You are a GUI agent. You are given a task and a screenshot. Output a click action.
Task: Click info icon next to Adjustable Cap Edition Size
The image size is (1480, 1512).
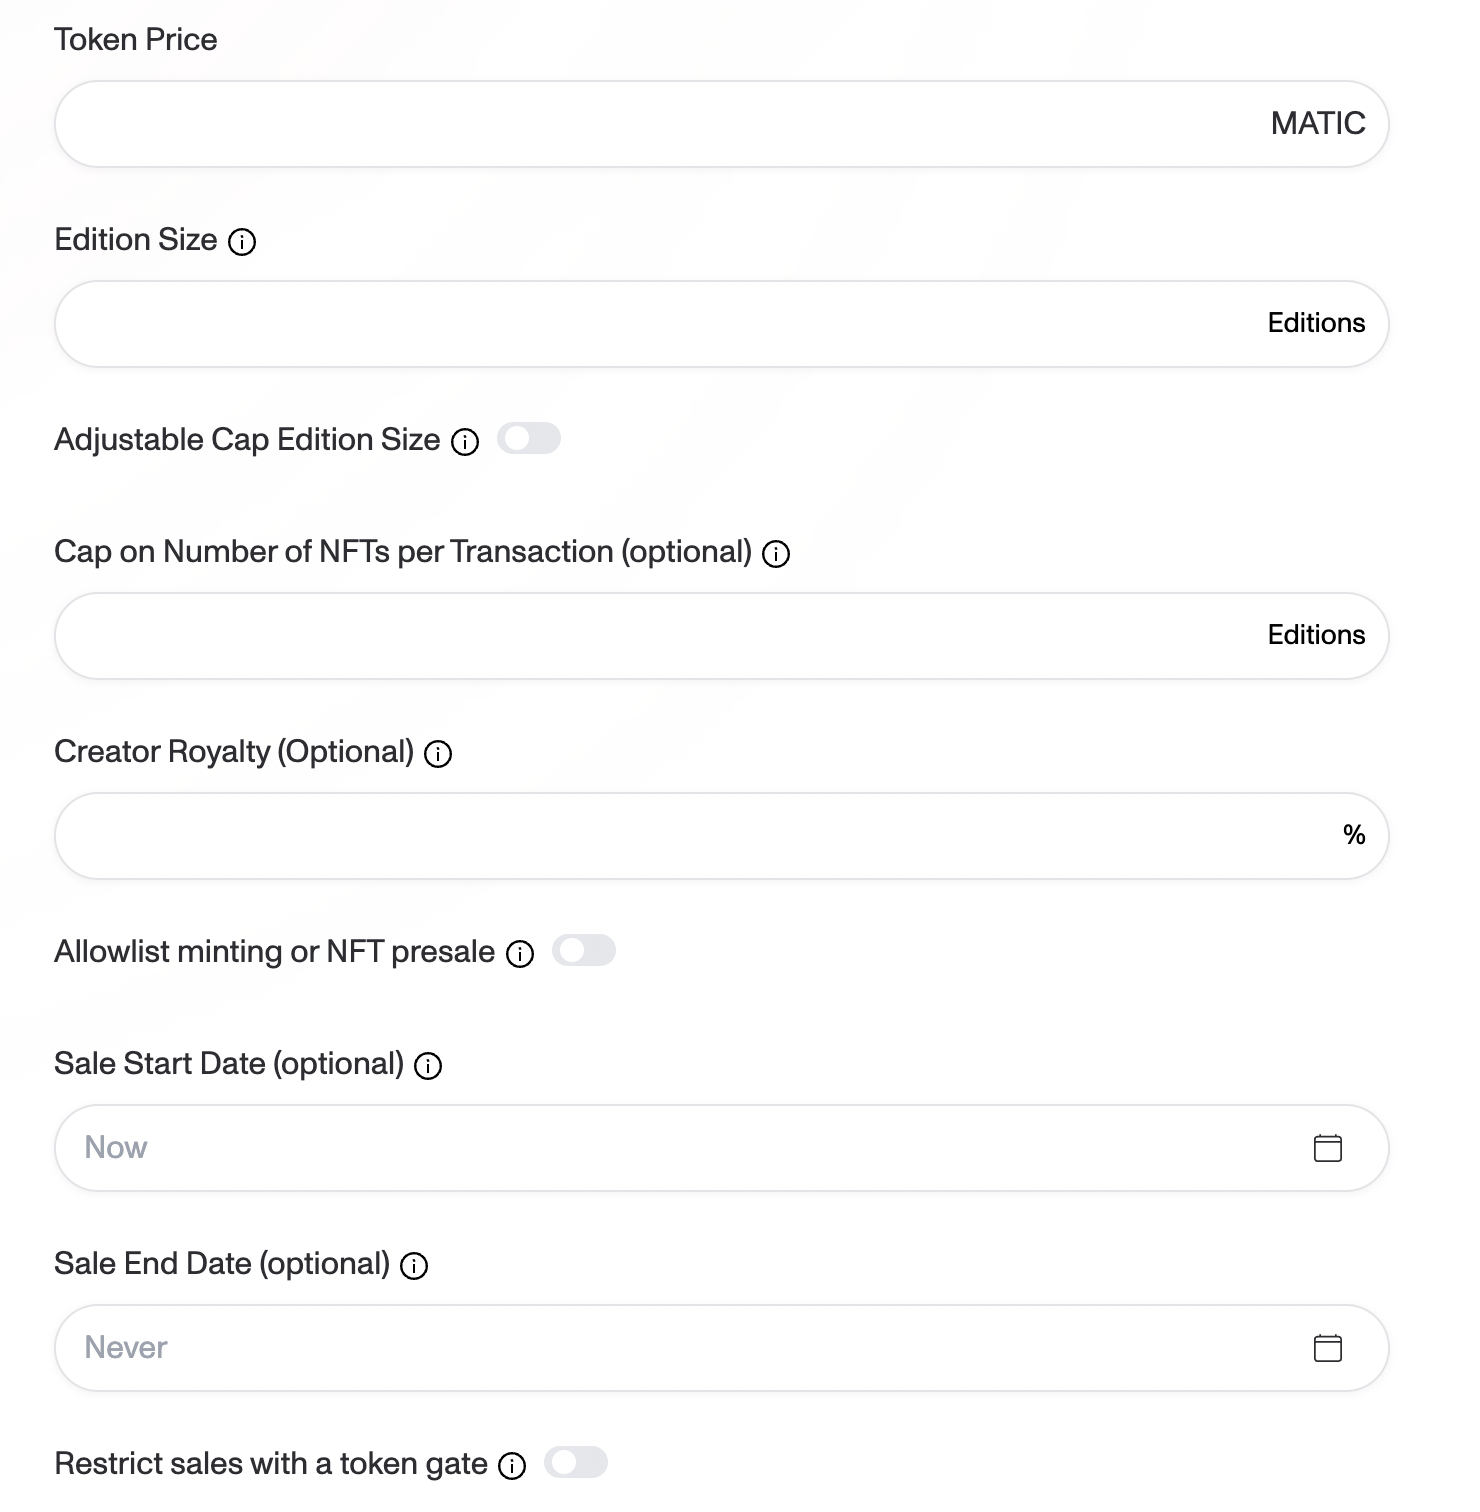465,442
